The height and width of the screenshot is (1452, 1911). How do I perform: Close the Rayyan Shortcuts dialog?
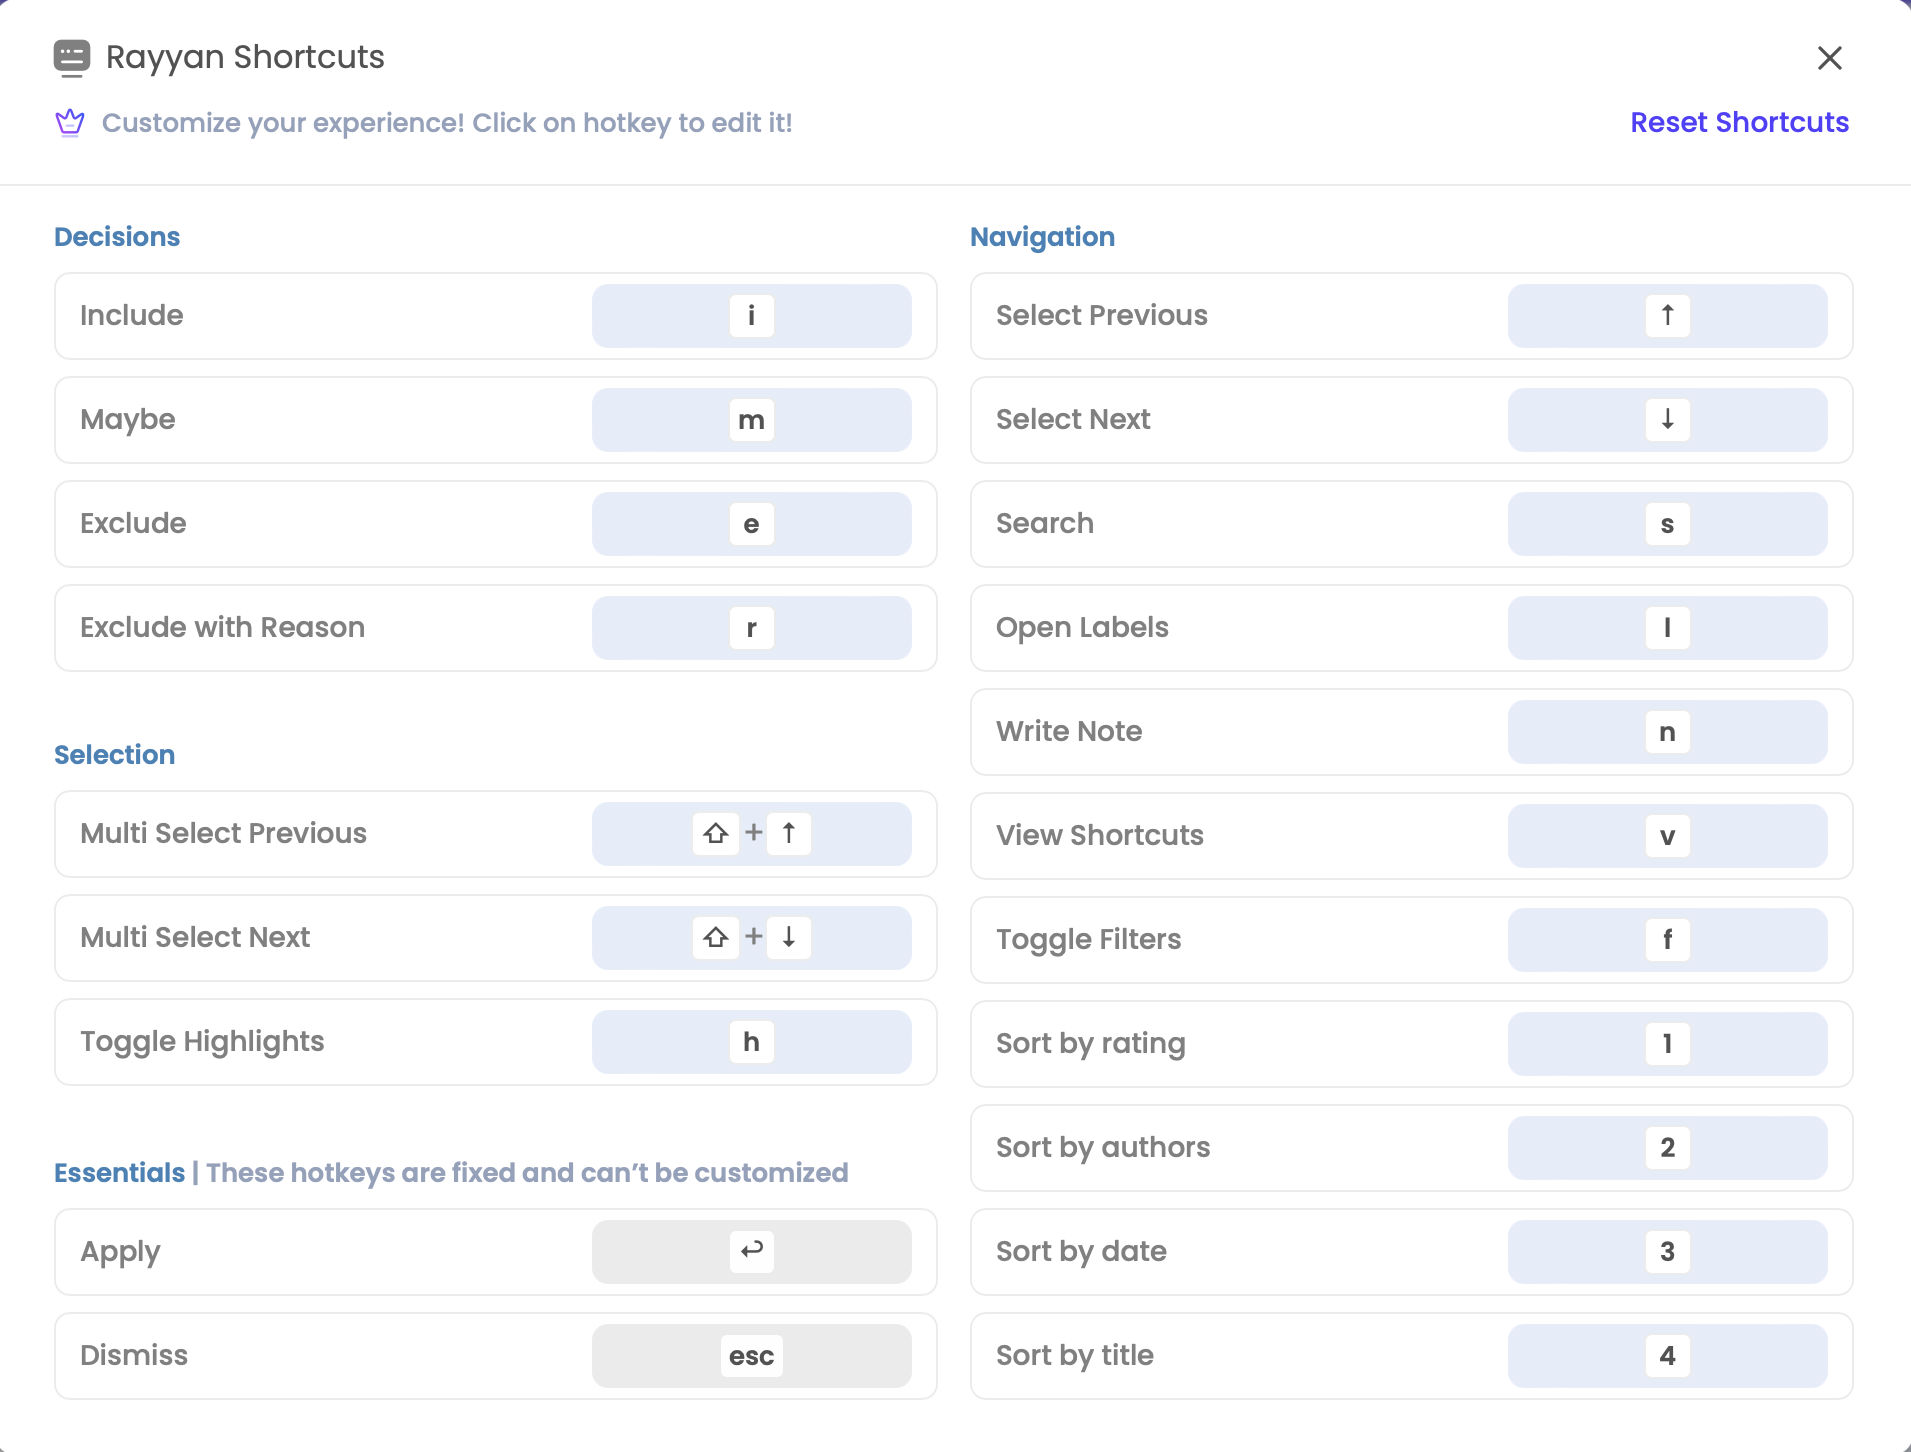click(x=1829, y=58)
